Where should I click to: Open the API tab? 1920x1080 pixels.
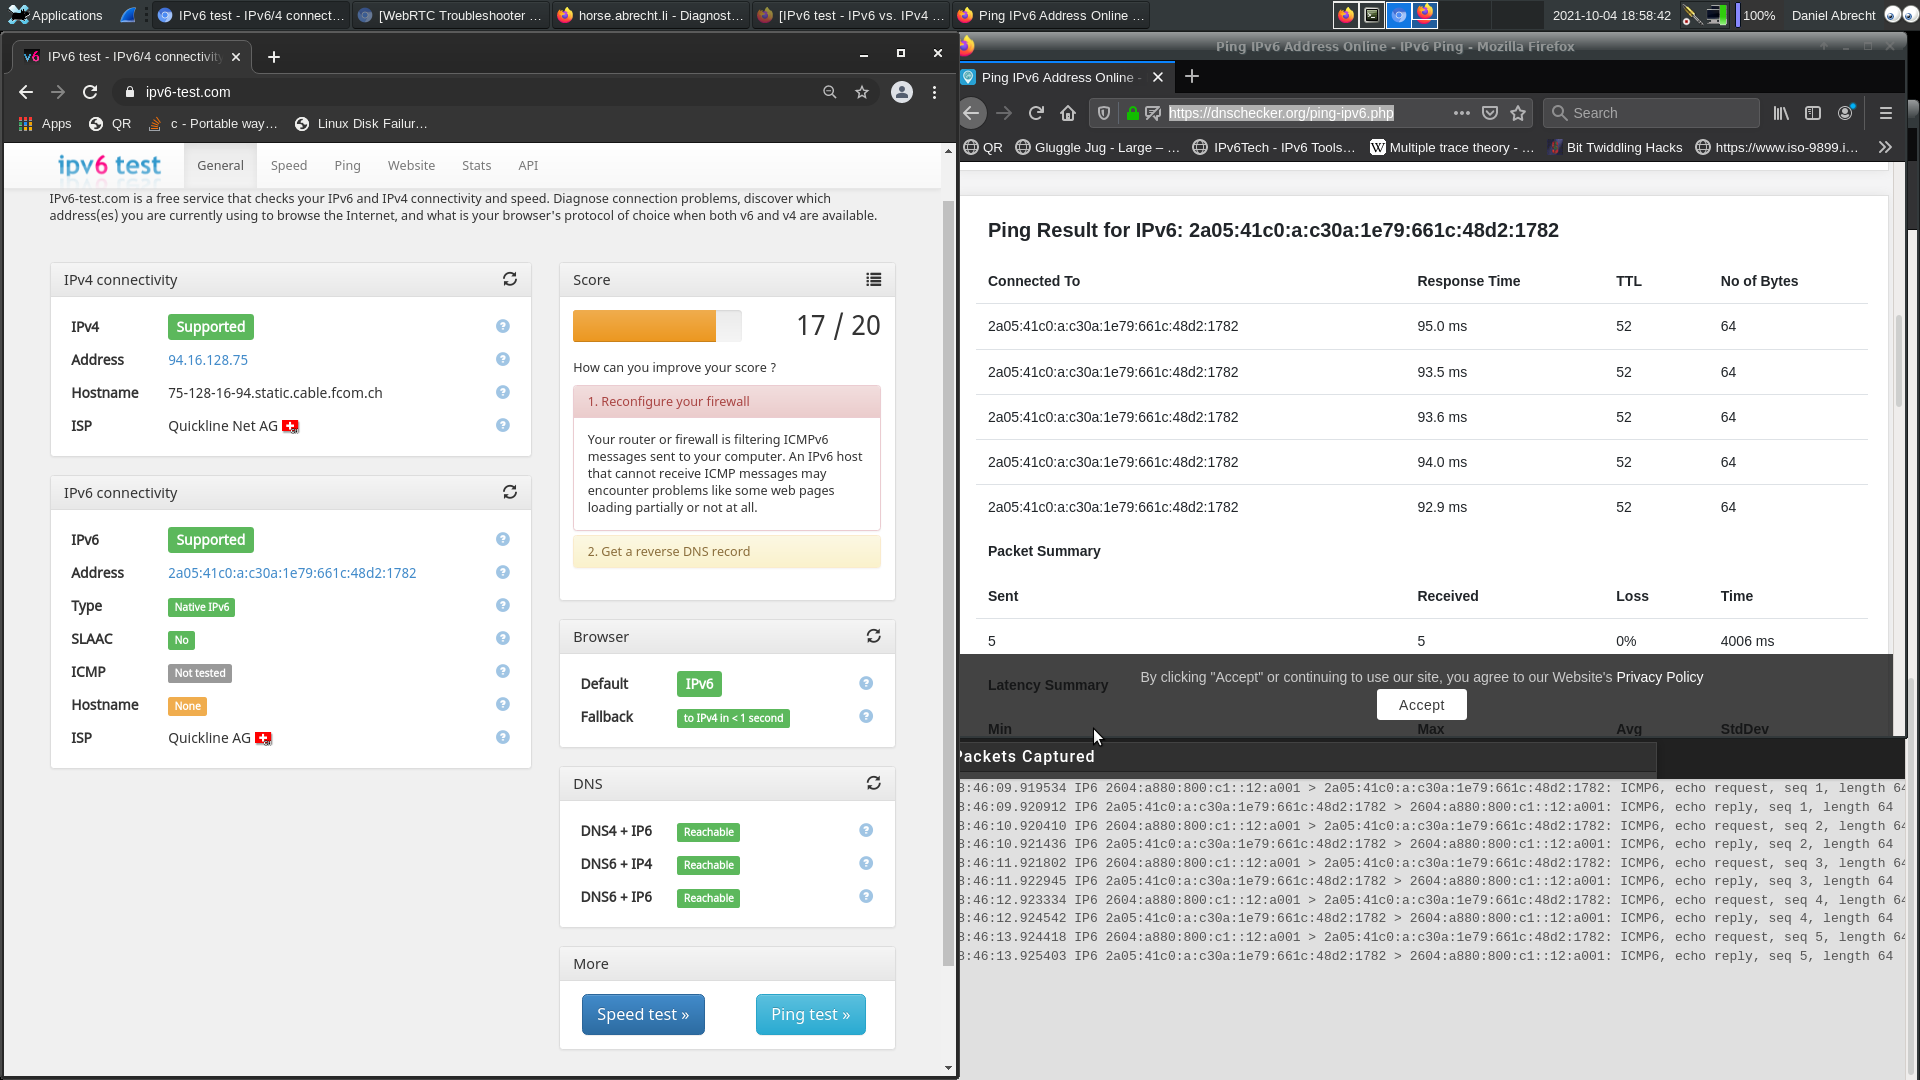[x=528, y=165]
